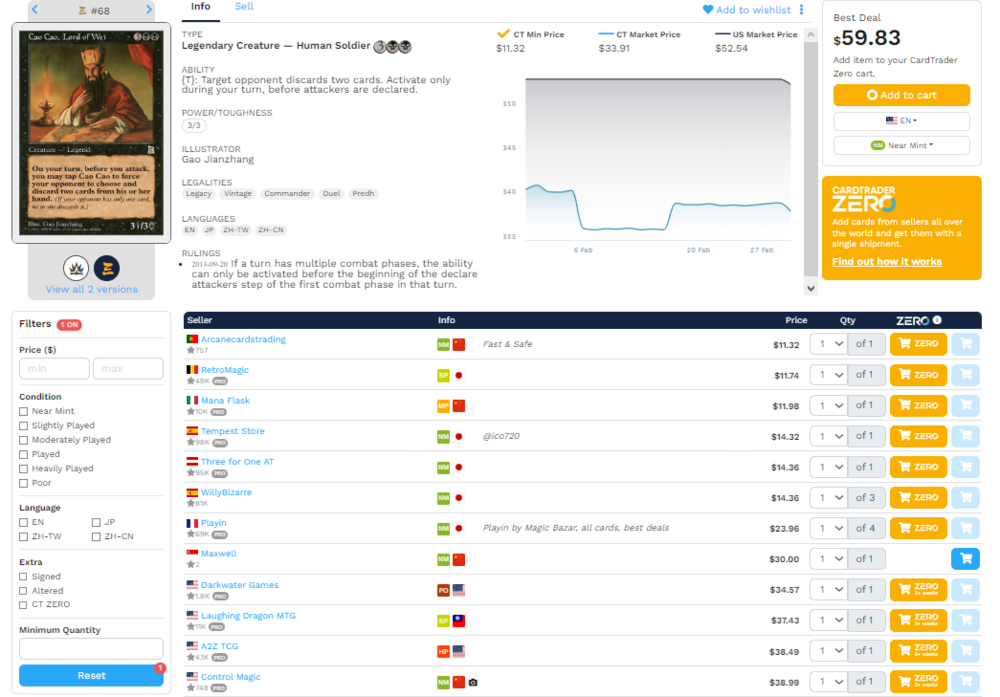Open the EN language dropdown in Best Deal
This screenshot has width=1000, height=697.
[x=901, y=121]
